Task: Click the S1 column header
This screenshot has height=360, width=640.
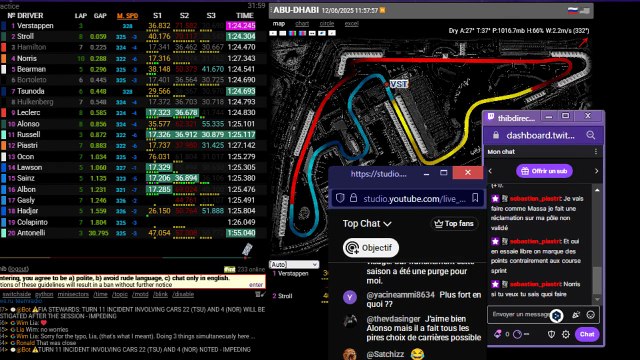Action: tap(157, 16)
